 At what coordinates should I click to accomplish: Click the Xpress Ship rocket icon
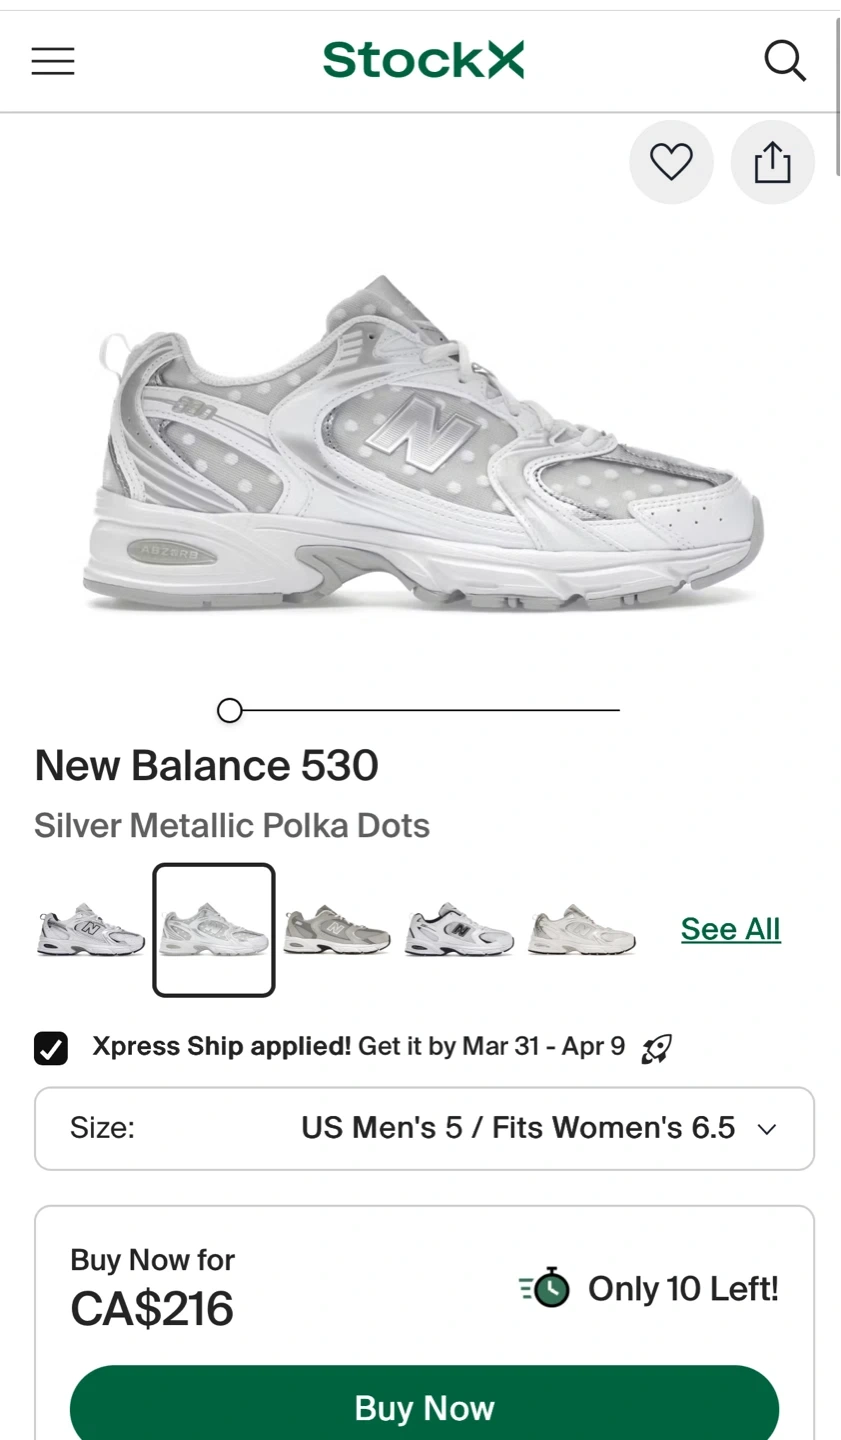pos(656,1049)
